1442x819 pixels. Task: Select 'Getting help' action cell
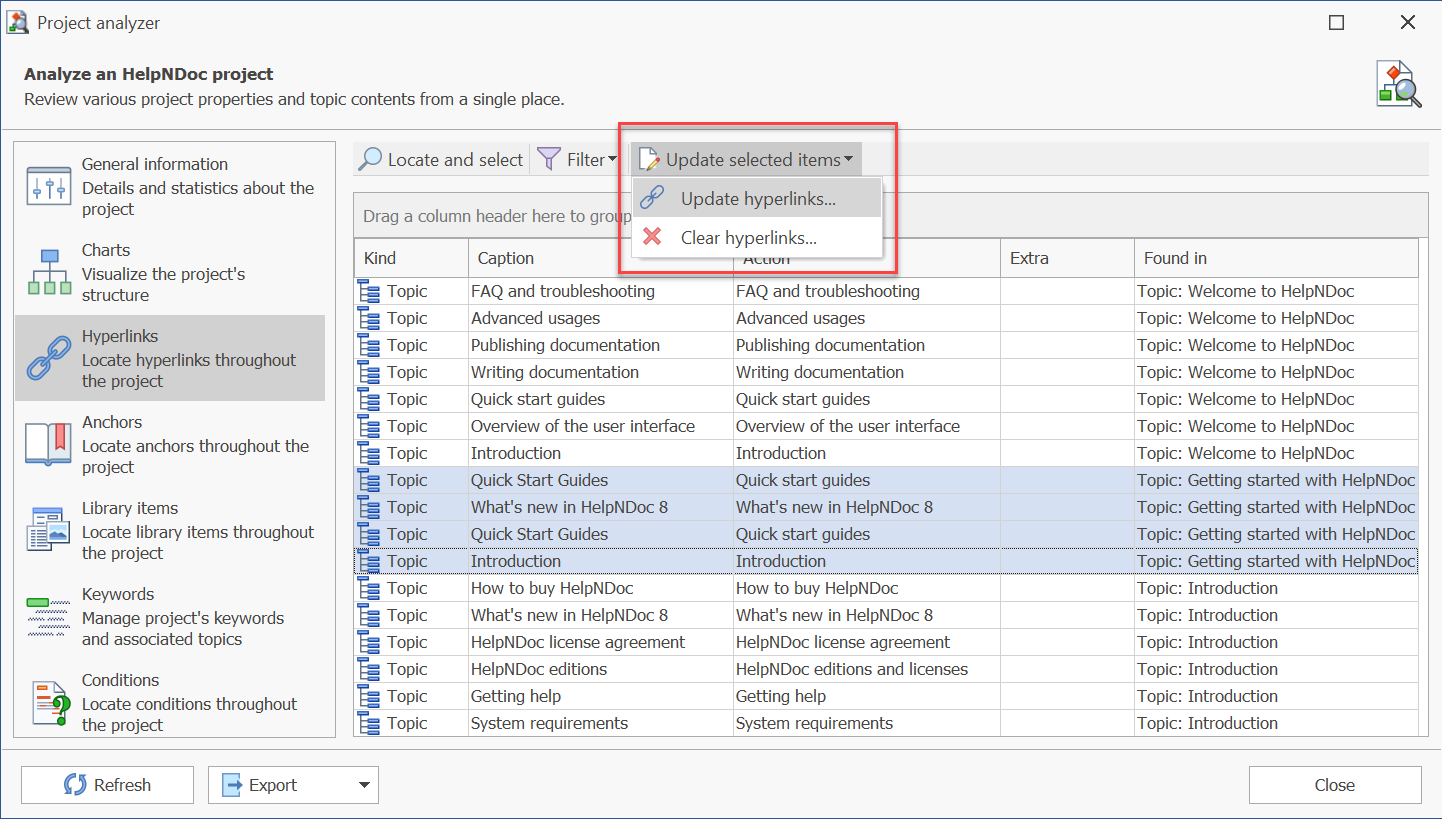(x=867, y=696)
